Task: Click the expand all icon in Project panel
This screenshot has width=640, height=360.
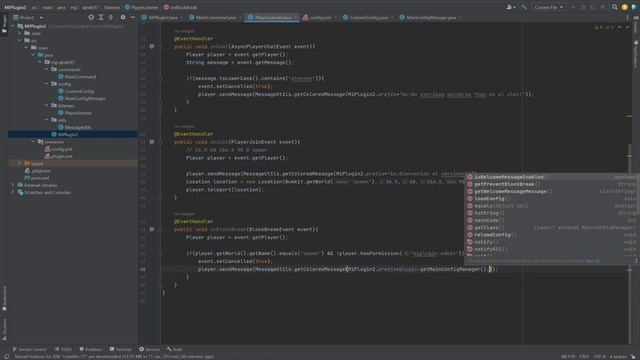Action: coord(101,18)
